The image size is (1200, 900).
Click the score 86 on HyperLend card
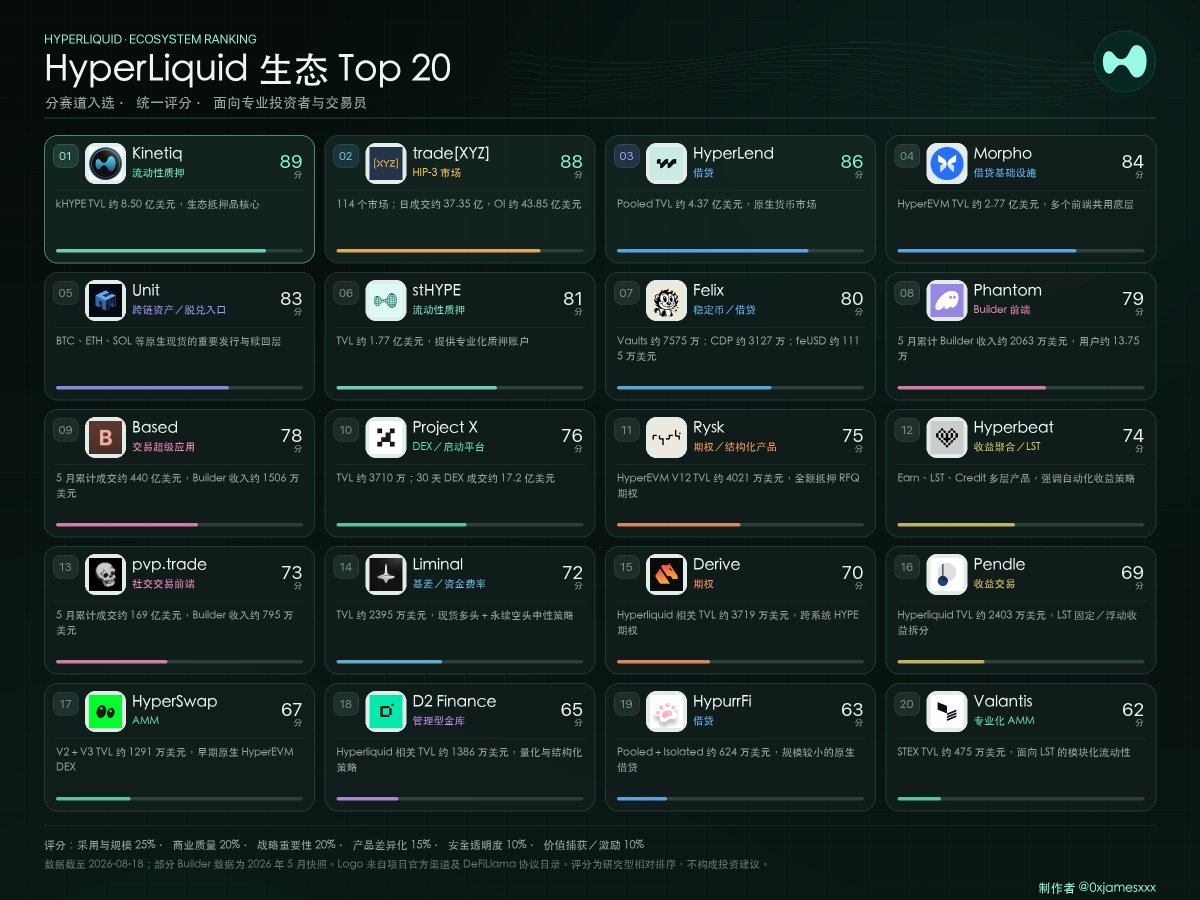pyautogui.click(x=852, y=162)
